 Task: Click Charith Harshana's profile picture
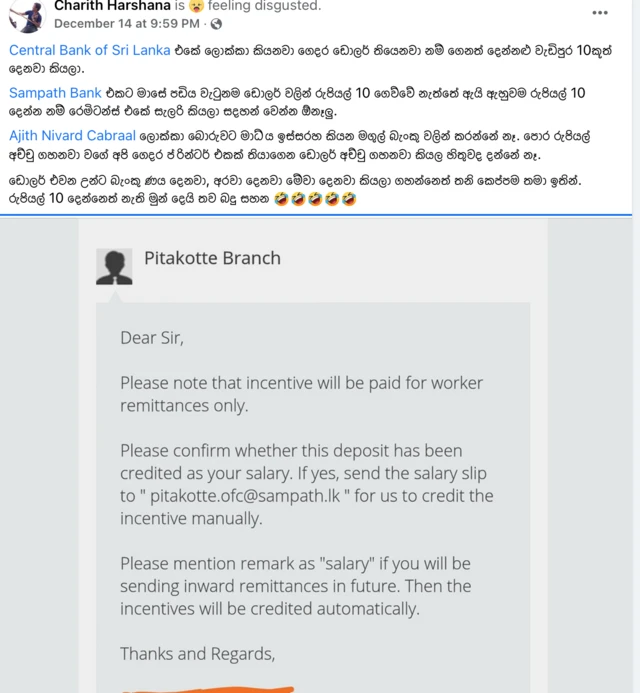(26, 14)
